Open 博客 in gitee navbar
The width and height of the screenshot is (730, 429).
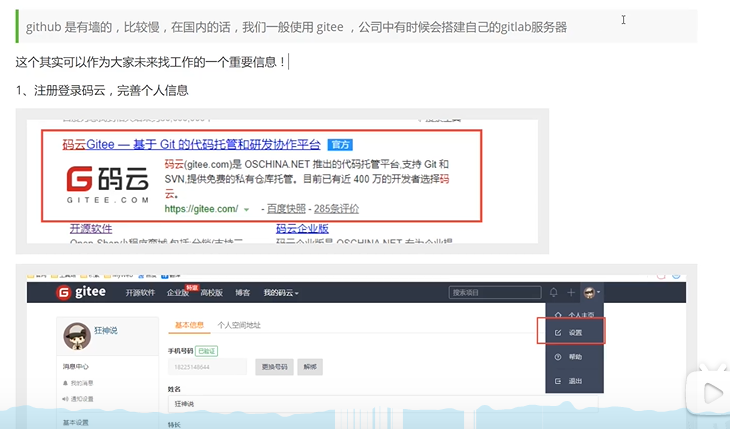(x=243, y=293)
